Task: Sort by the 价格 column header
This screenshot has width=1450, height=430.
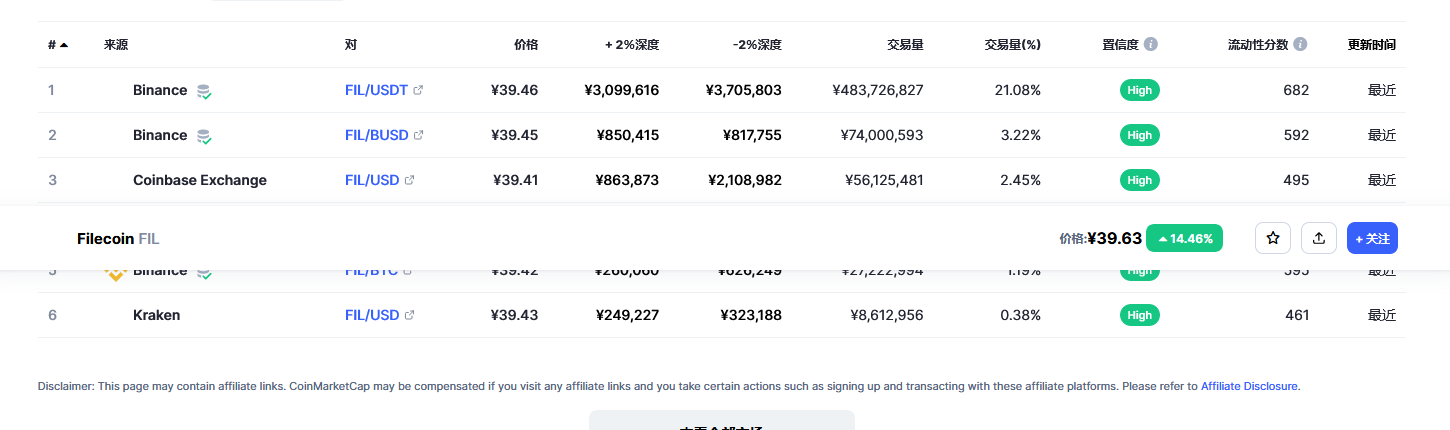Action: [x=525, y=45]
